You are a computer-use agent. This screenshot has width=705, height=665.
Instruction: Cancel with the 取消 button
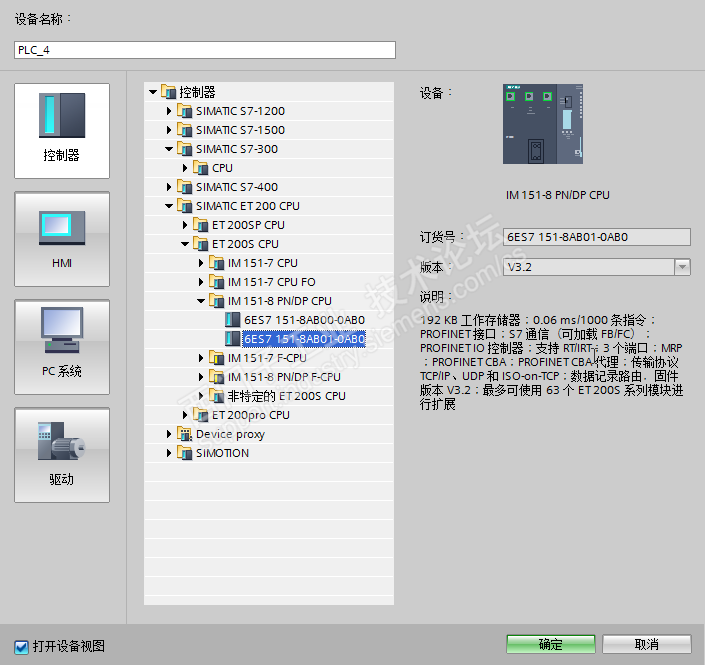[x=647, y=644]
